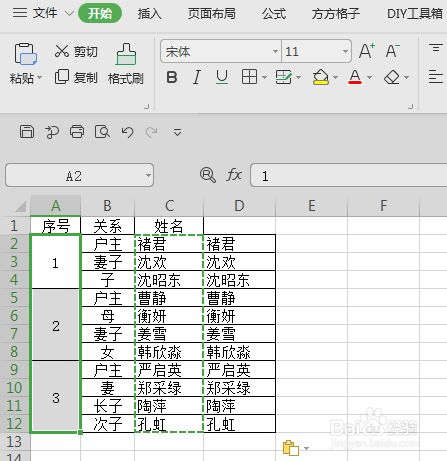
Task: Click the table style draw-border icon
Action: 283,77
